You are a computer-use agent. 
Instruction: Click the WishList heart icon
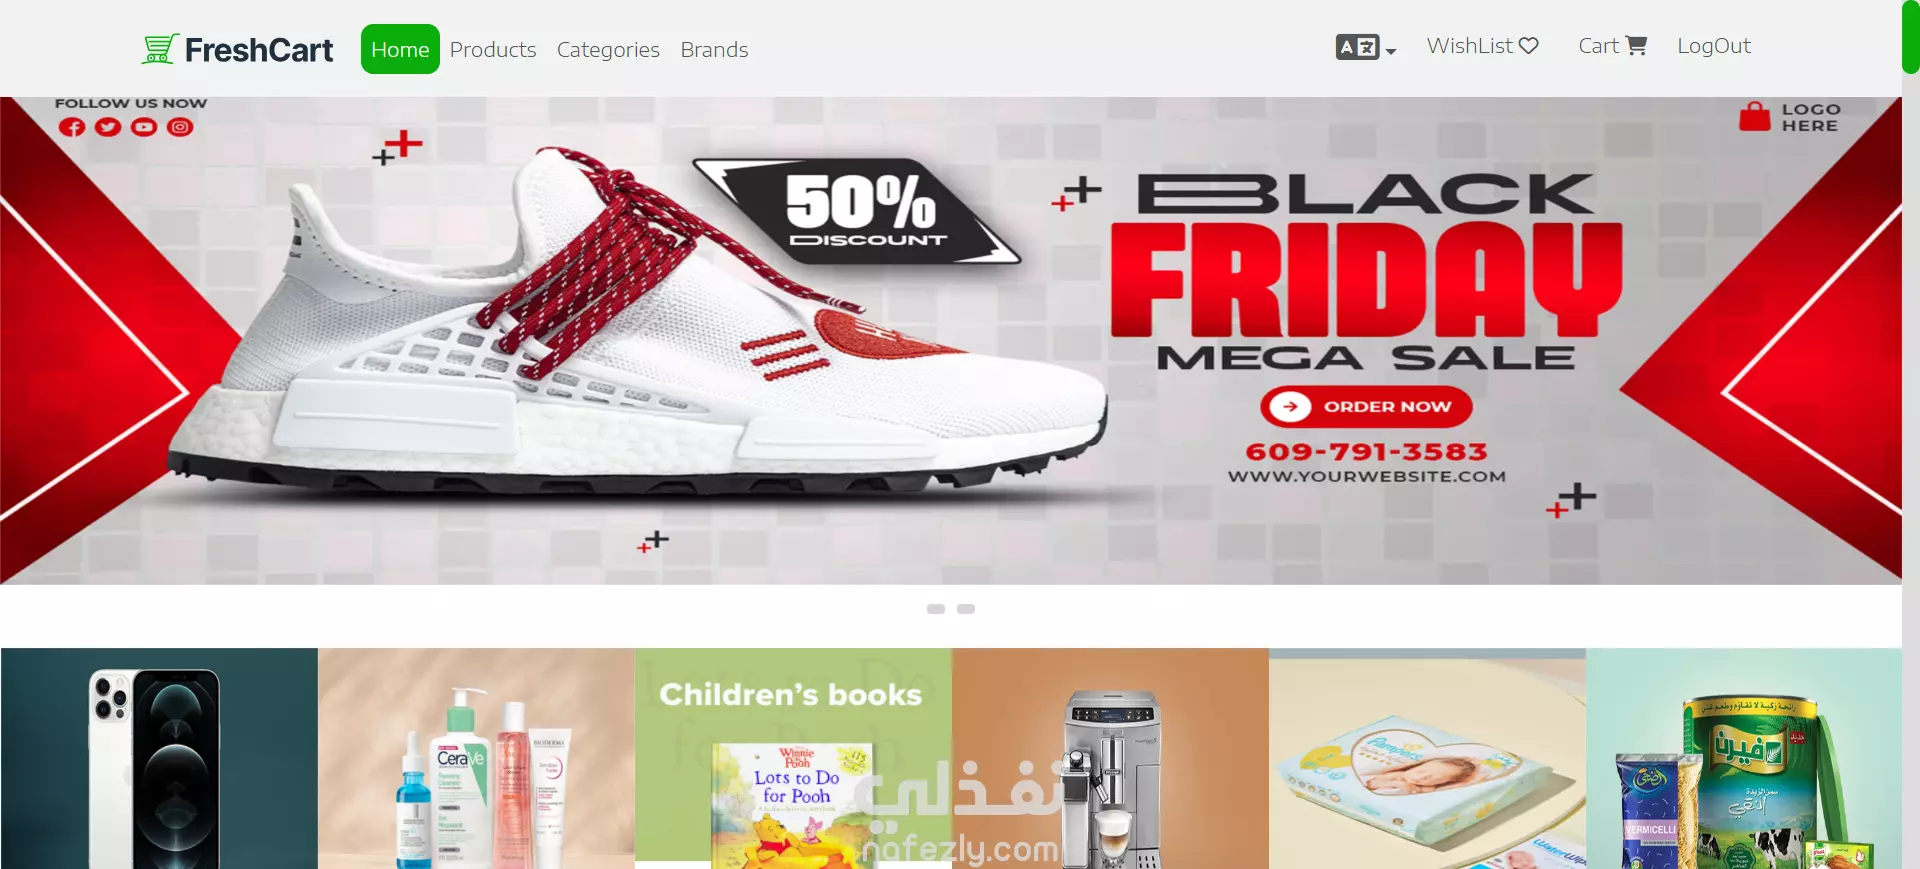tap(1528, 46)
